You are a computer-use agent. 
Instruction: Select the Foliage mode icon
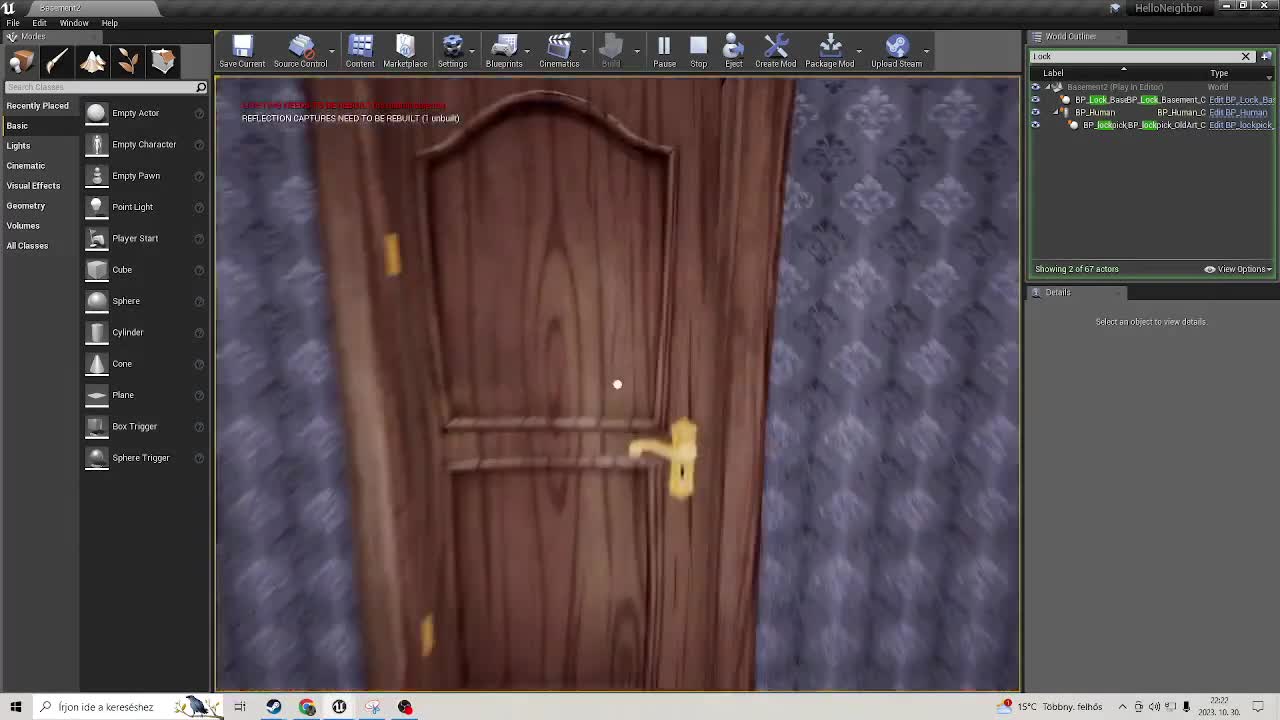point(128,62)
